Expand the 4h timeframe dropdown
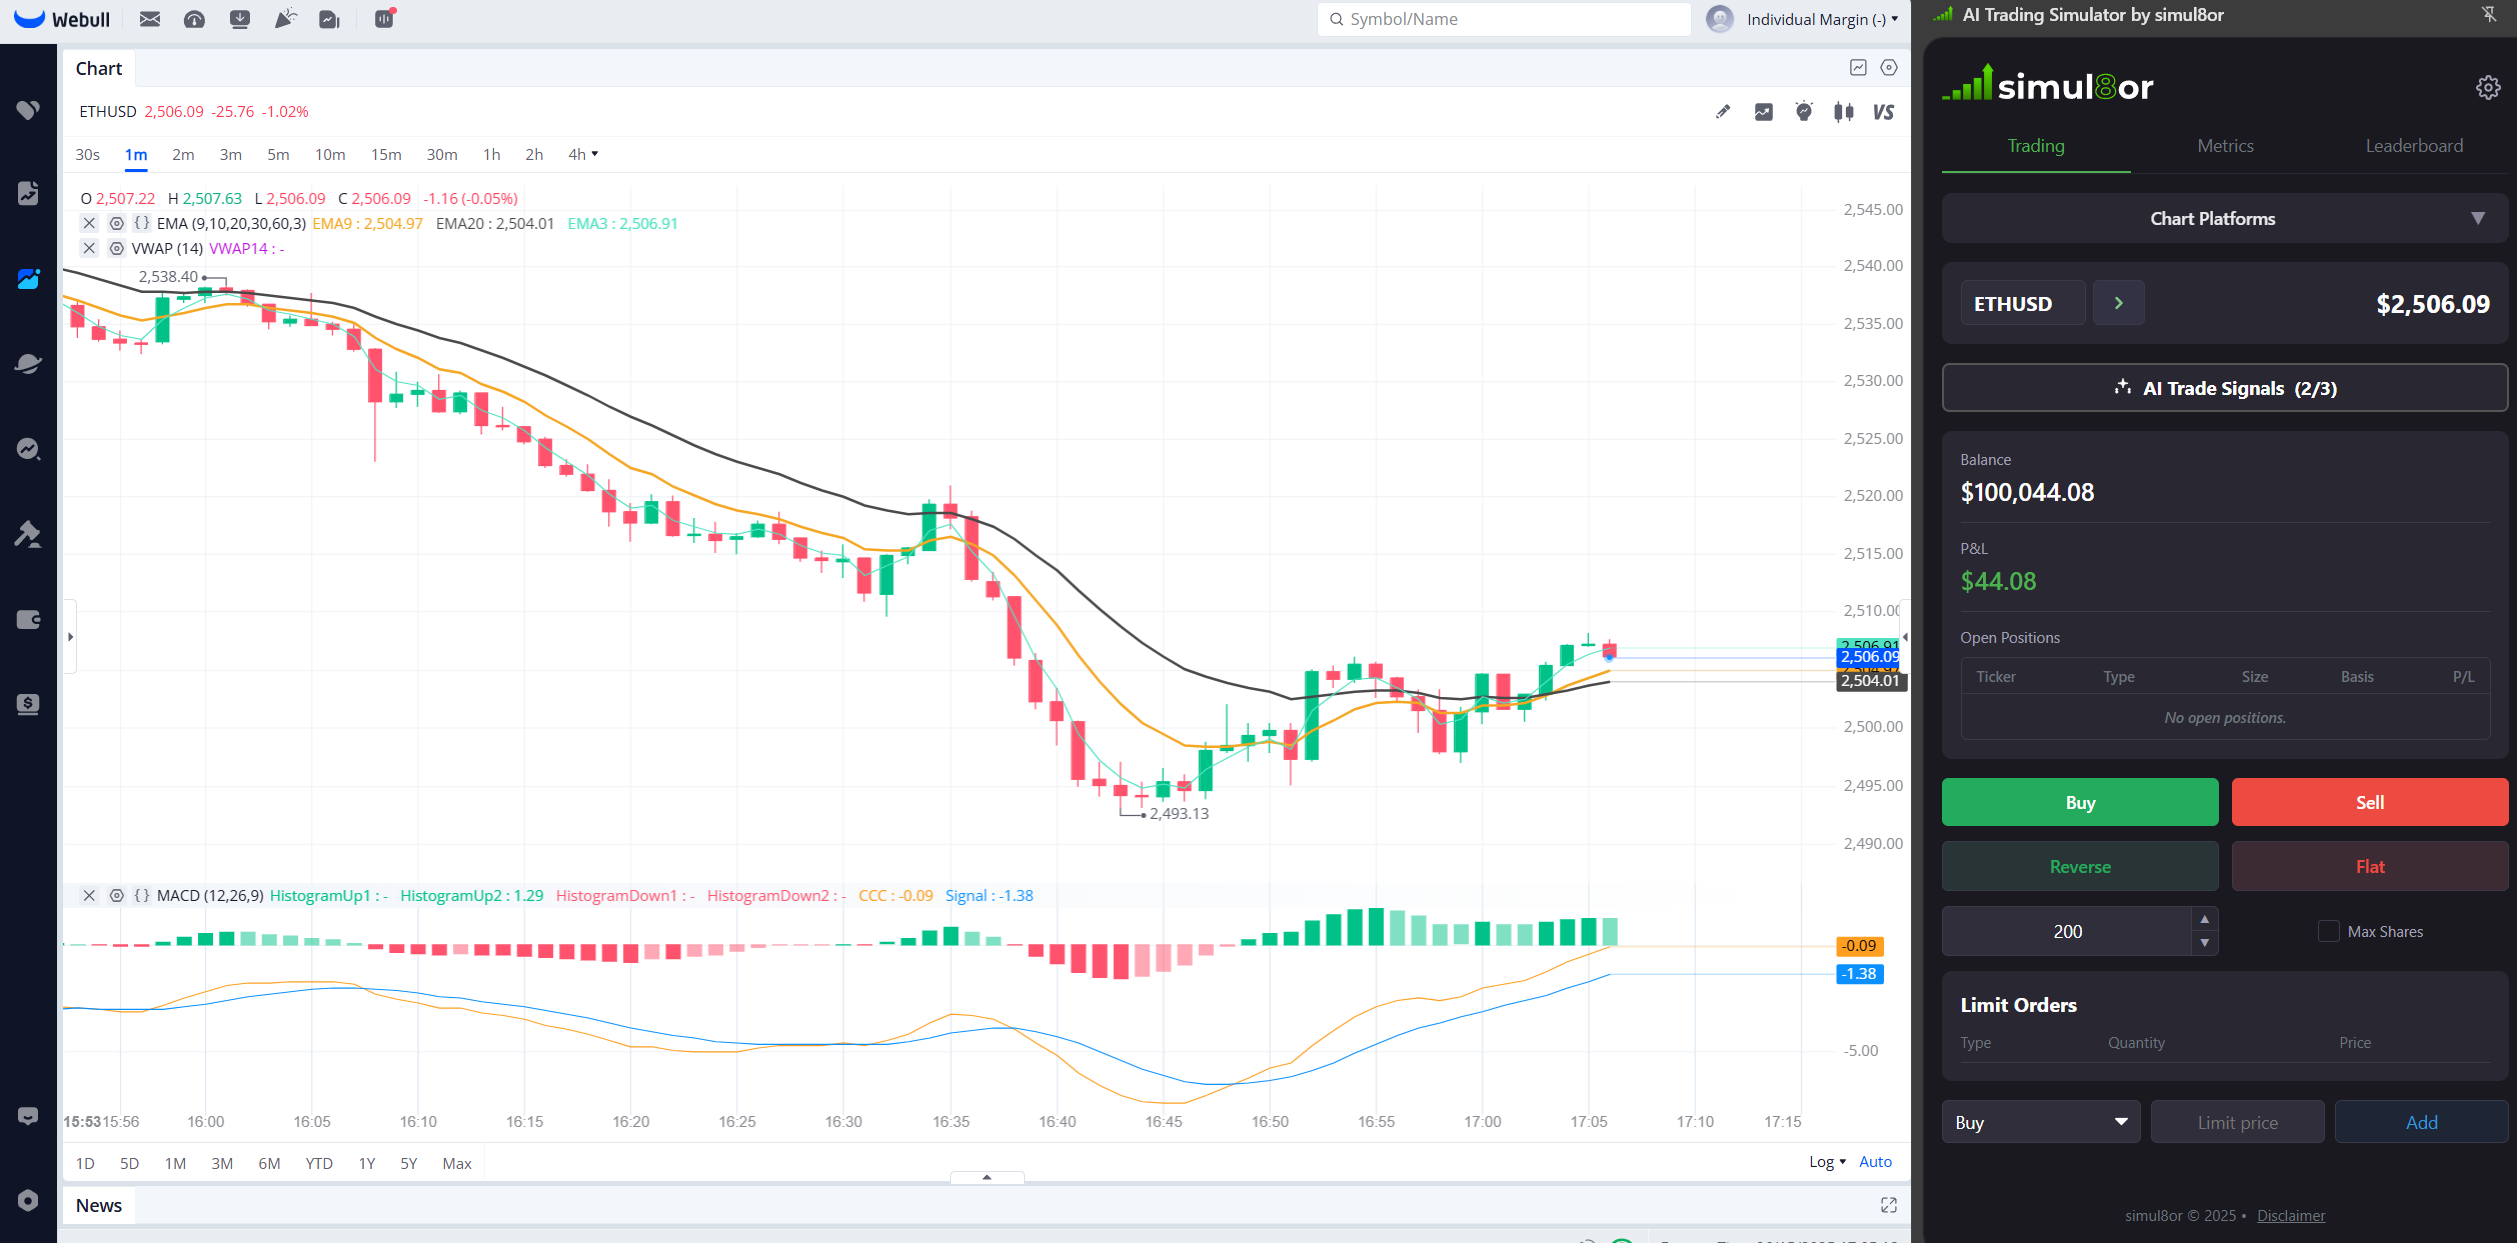 click(583, 154)
